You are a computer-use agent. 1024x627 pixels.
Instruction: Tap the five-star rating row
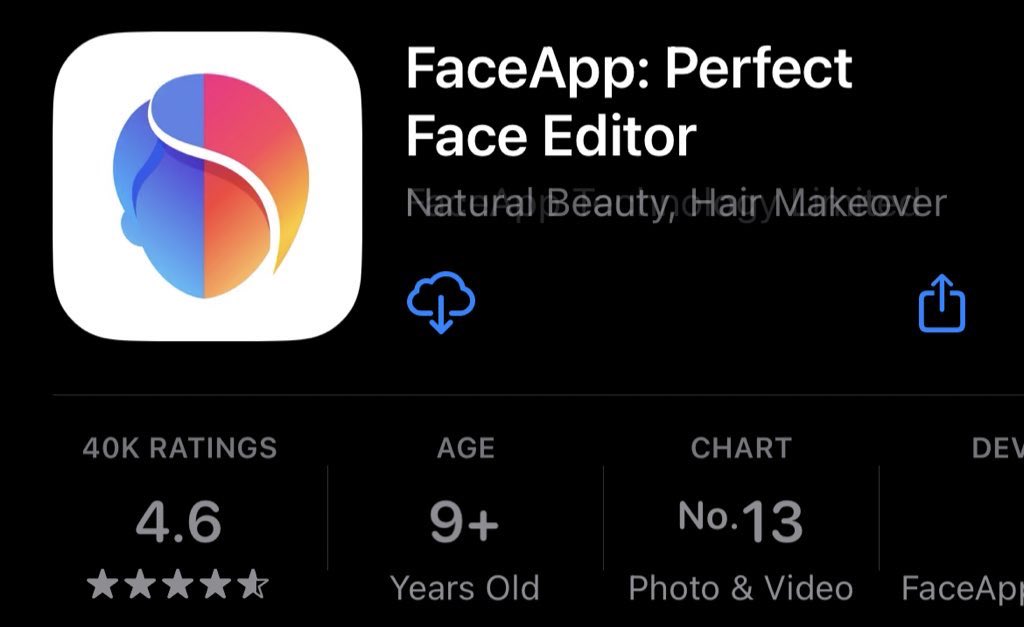point(178,584)
